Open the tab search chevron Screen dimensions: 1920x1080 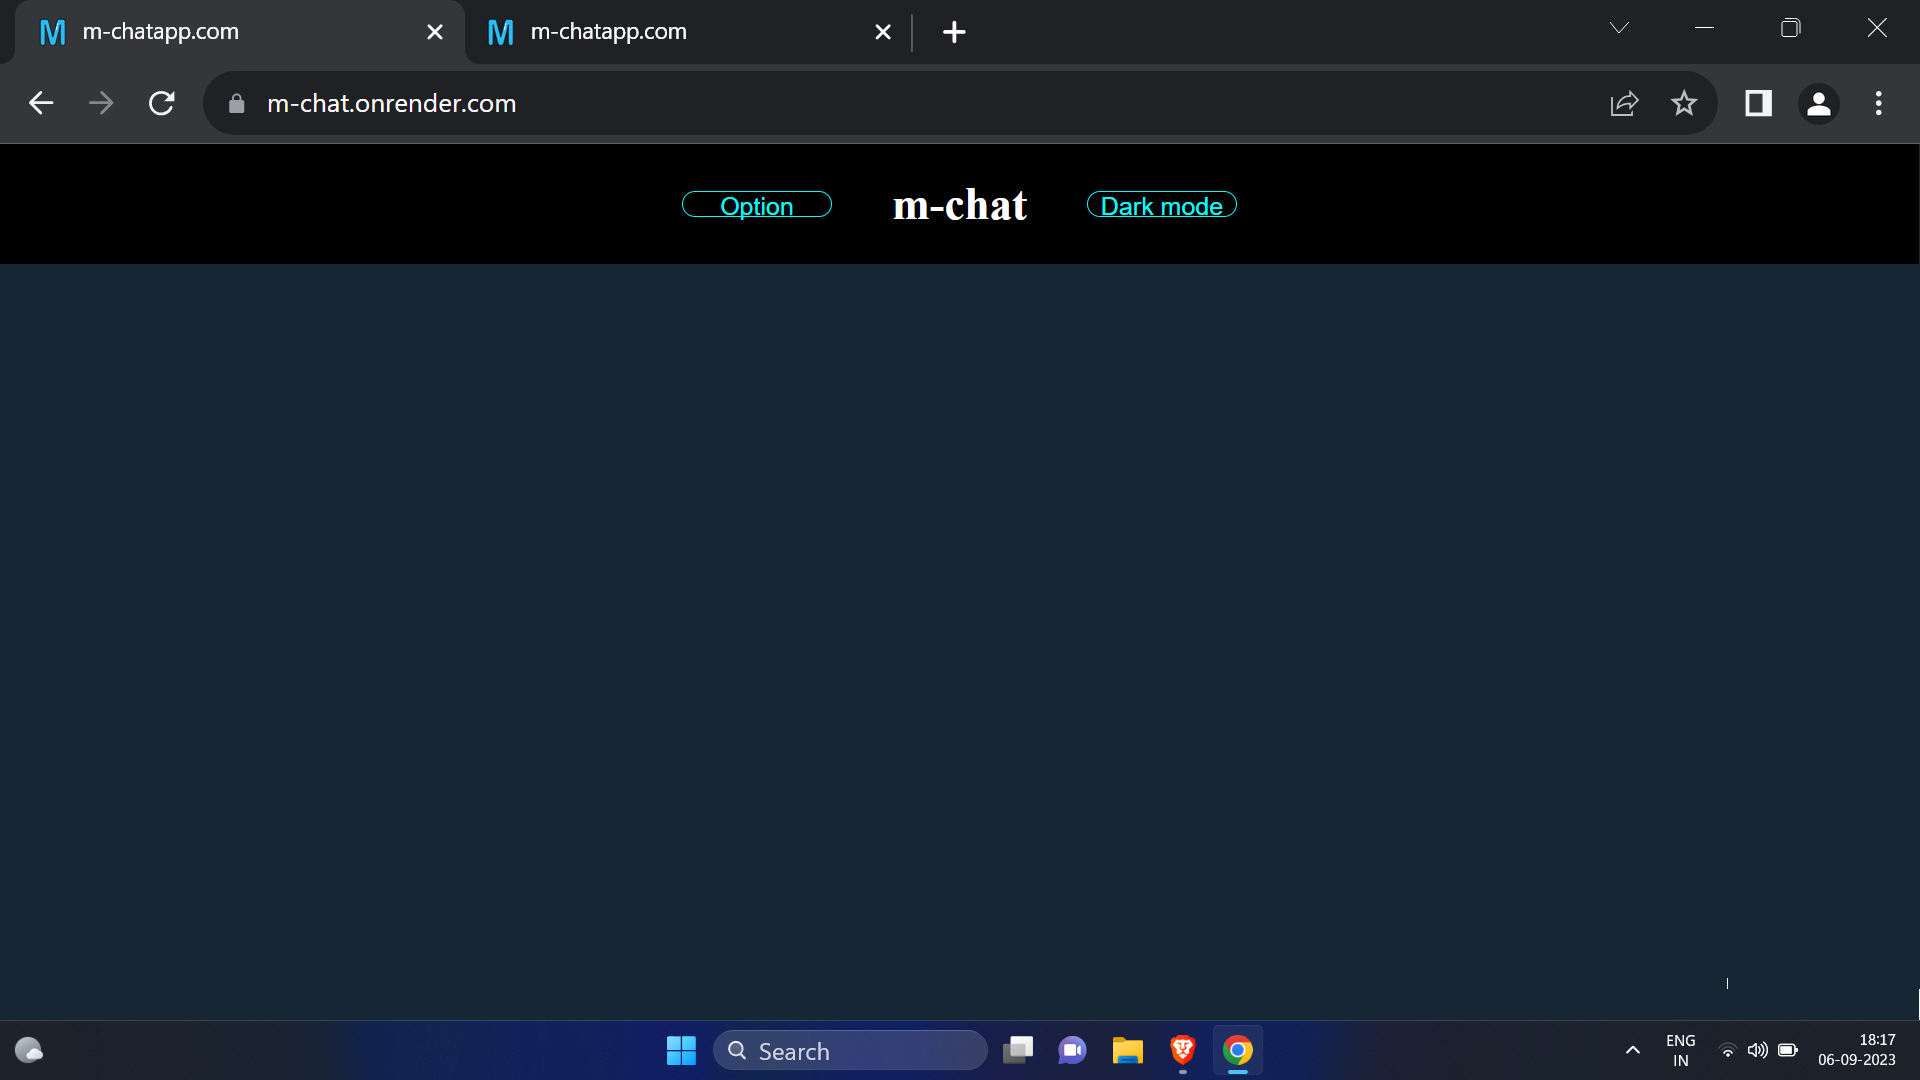click(x=1619, y=27)
